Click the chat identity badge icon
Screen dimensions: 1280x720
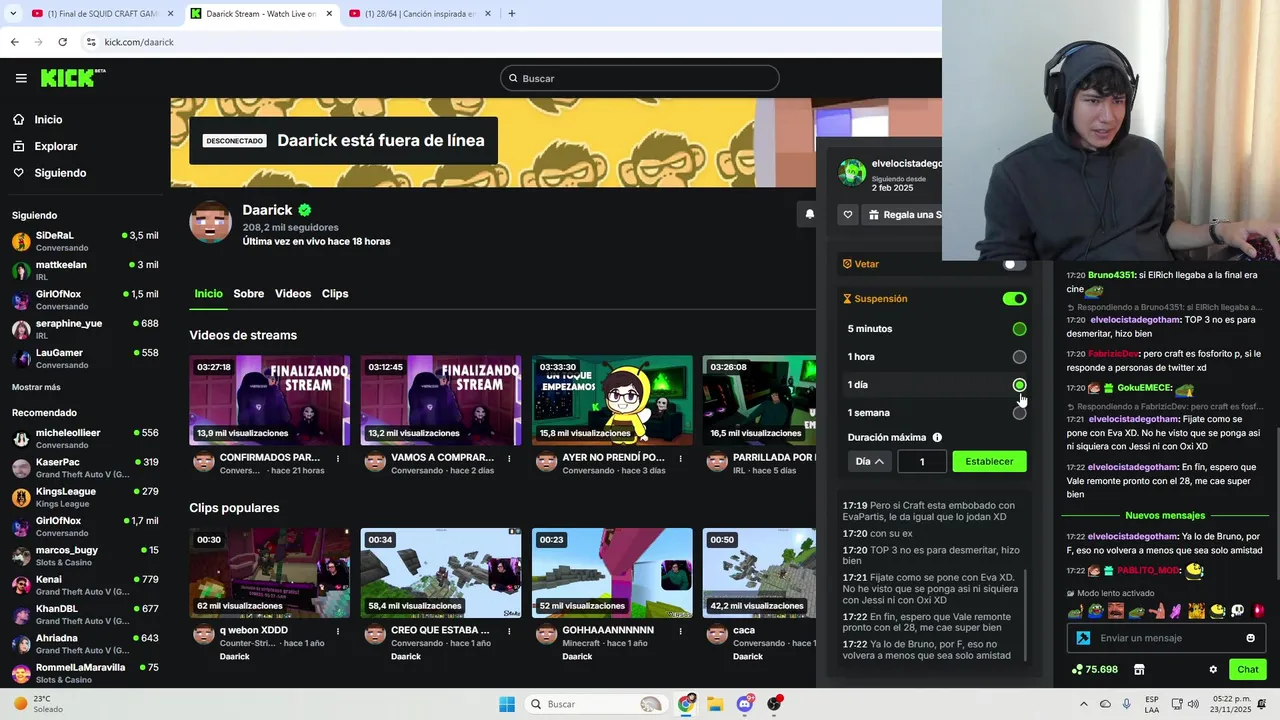pyautogui.click(x=1083, y=638)
